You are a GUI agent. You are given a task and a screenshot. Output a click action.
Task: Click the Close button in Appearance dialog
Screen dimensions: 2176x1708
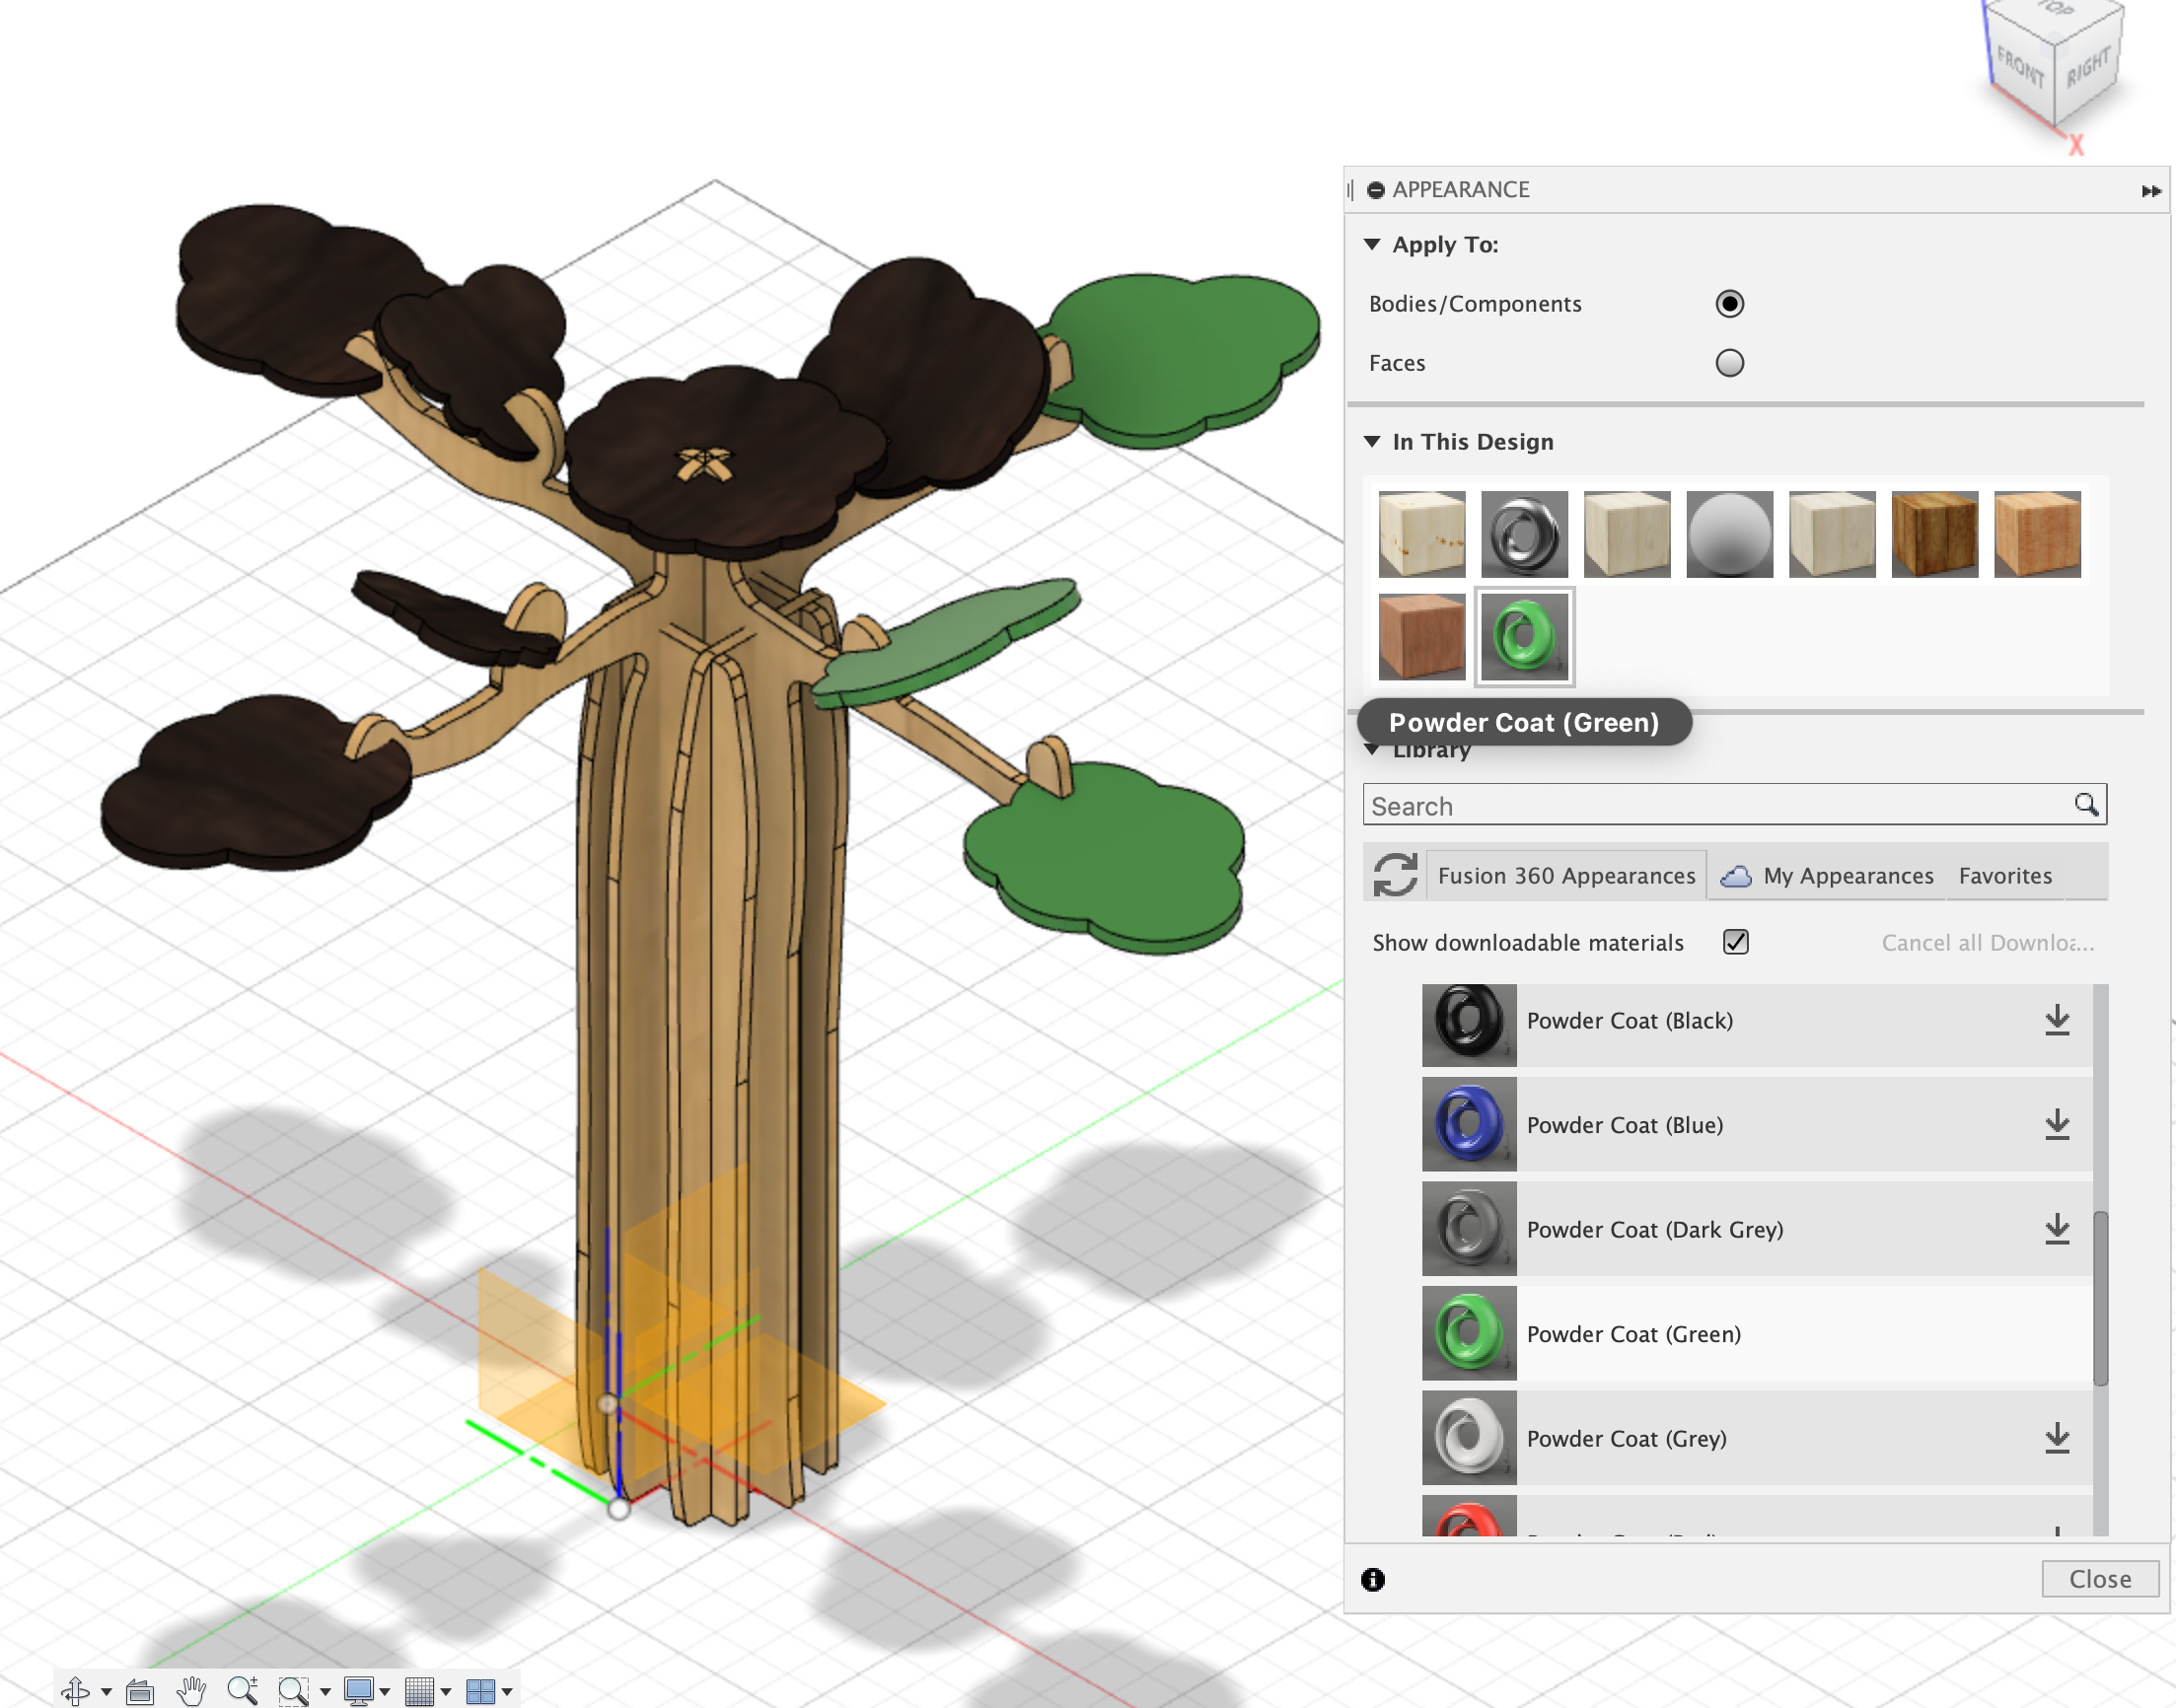pos(2100,1578)
